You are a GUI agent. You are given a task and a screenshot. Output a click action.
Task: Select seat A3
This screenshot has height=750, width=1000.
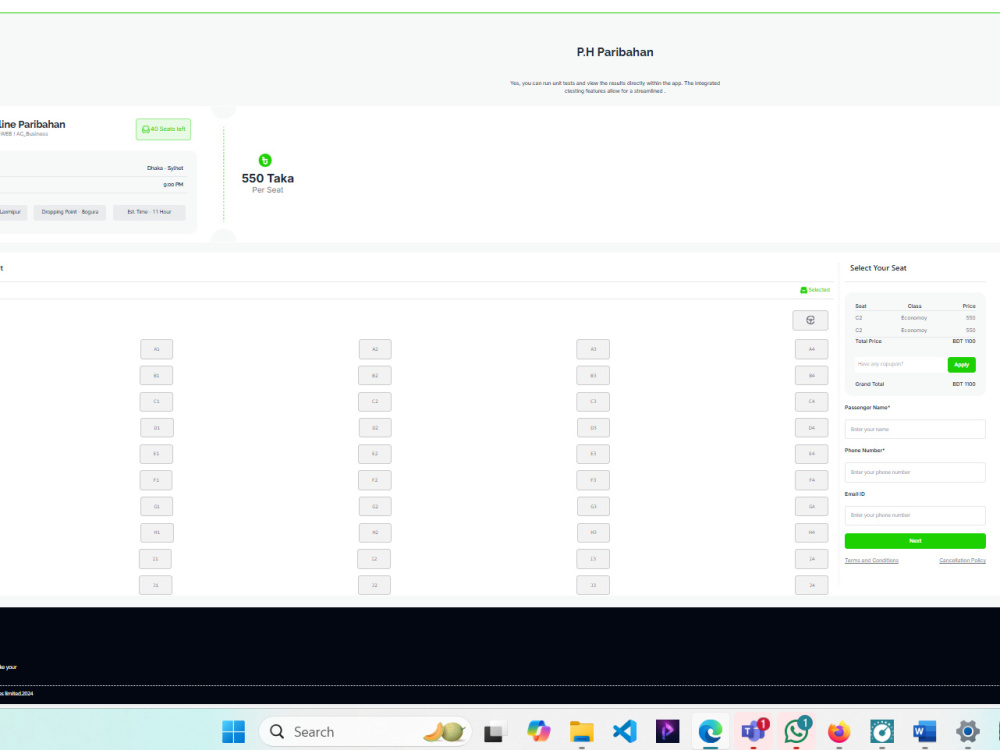click(x=593, y=349)
